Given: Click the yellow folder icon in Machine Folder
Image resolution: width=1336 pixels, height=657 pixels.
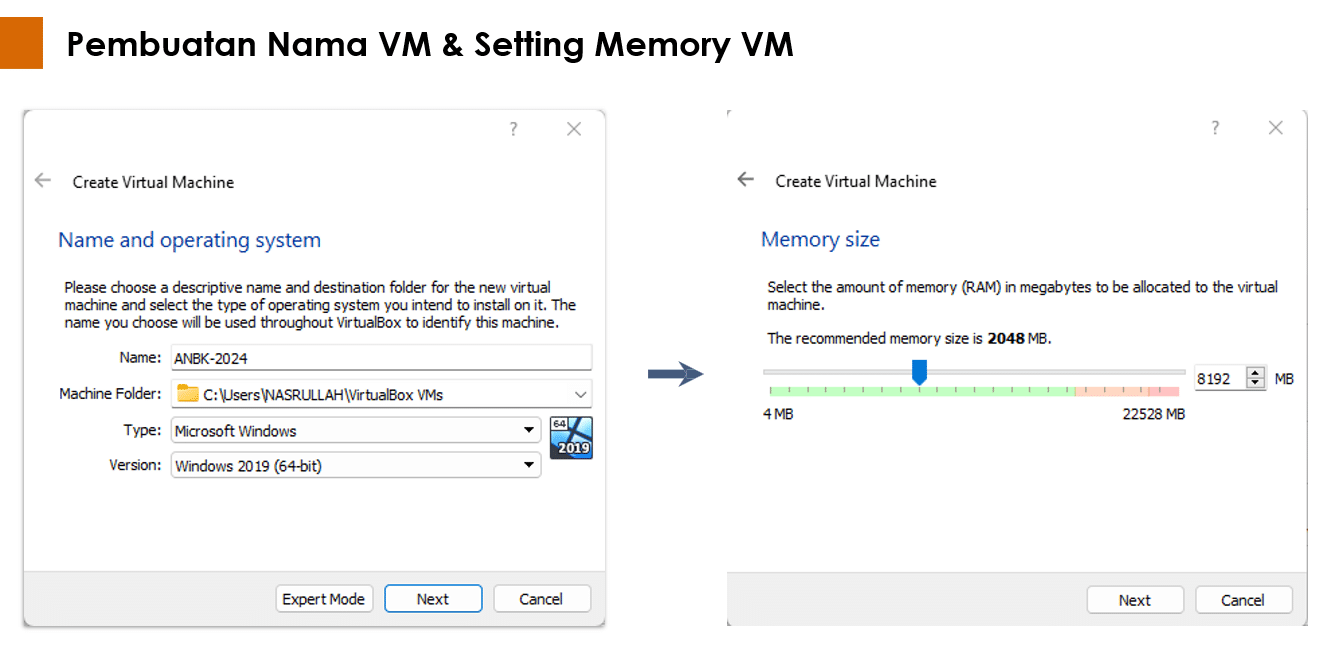Looking at the screenshot, I should click(188, 393).
